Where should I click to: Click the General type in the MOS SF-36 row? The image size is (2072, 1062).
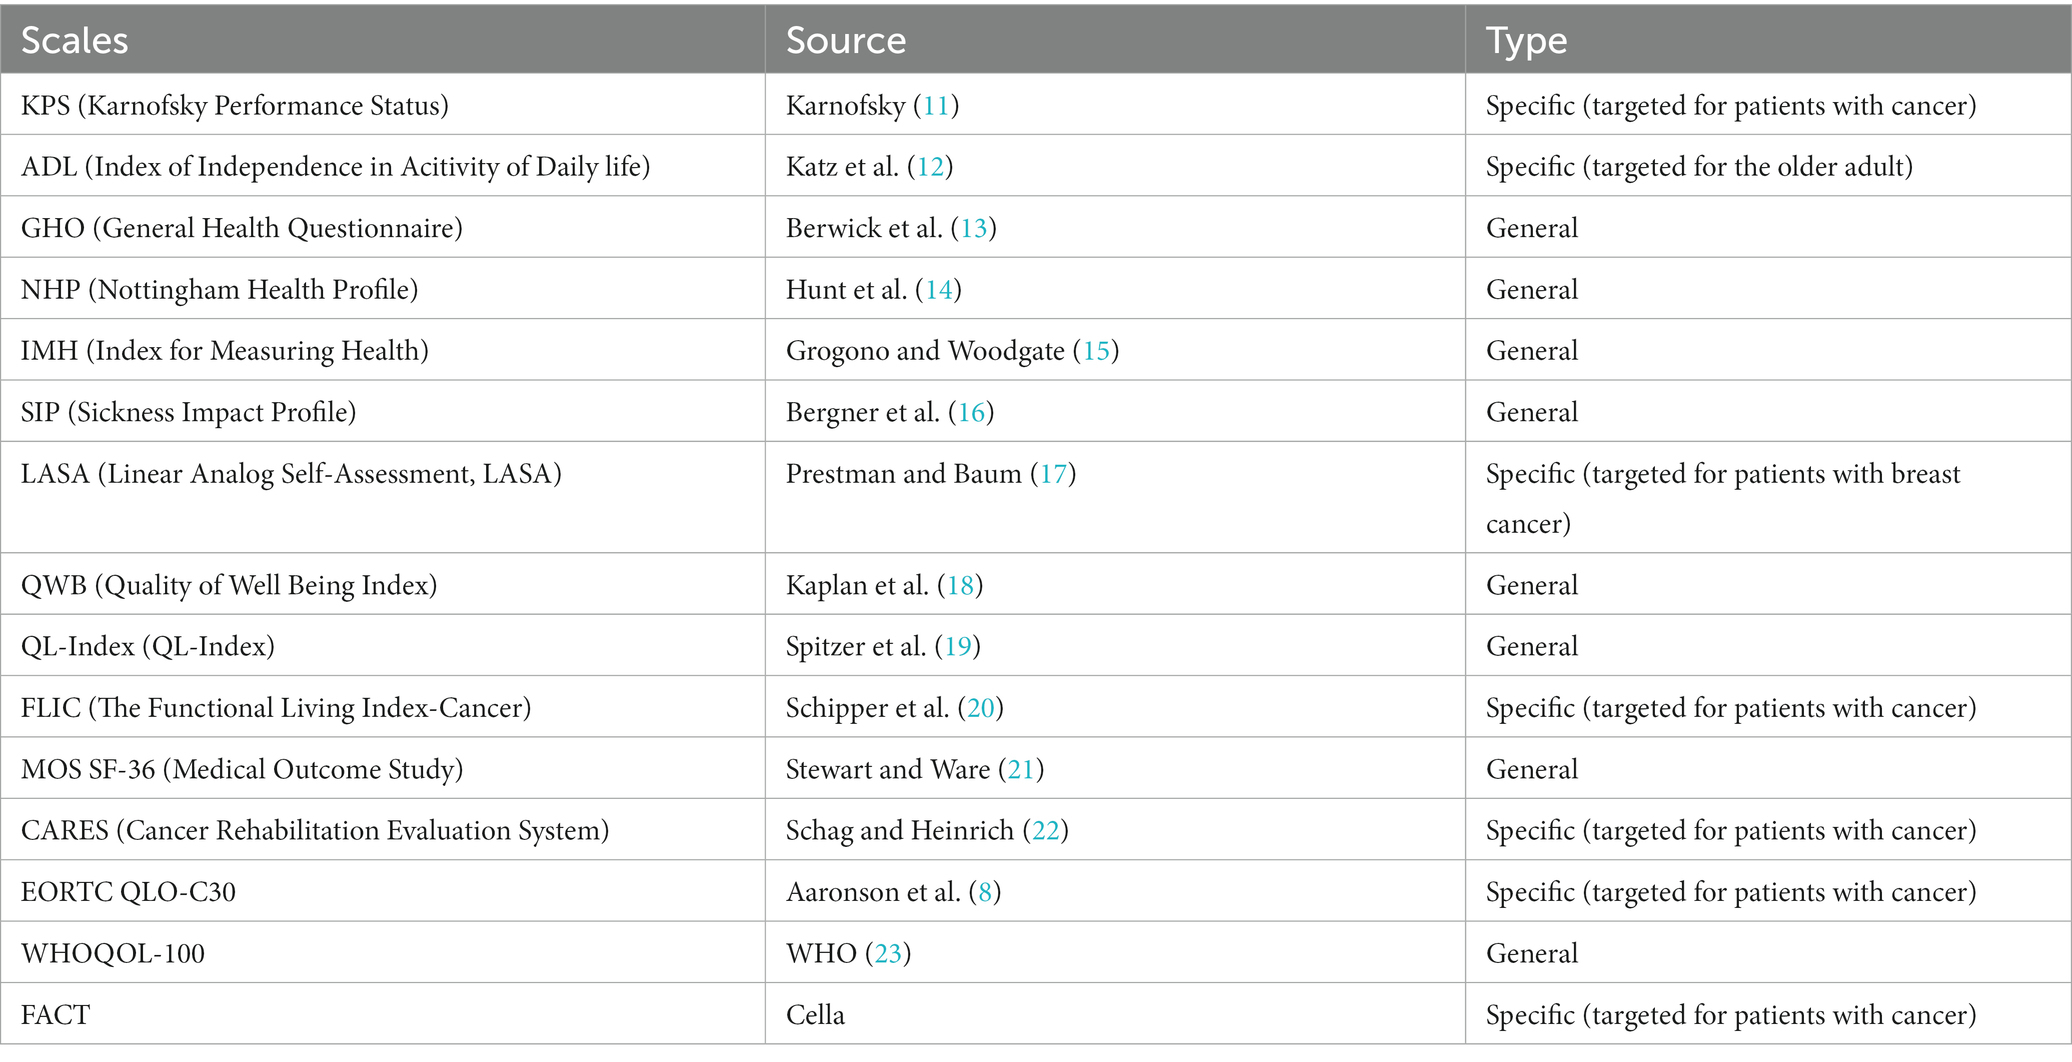(1532, 769)
